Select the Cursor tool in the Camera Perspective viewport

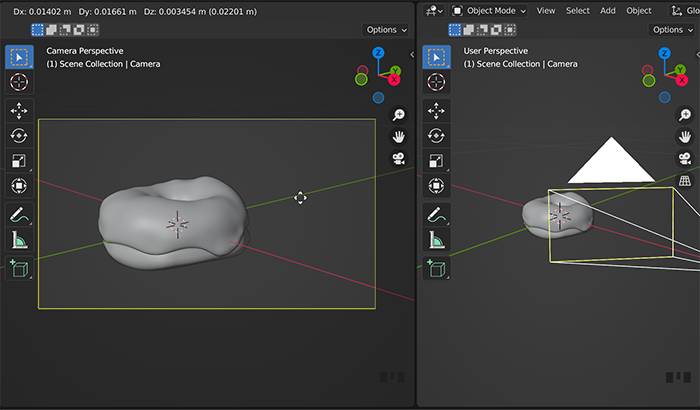pos(19,82)
